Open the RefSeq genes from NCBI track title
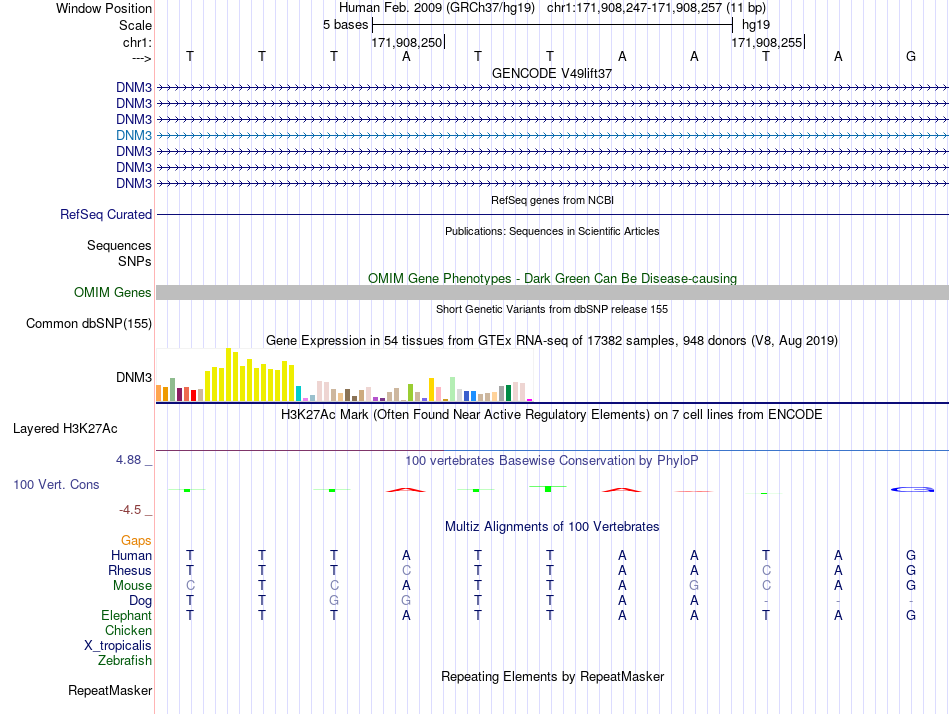 [x=552, y=200]
